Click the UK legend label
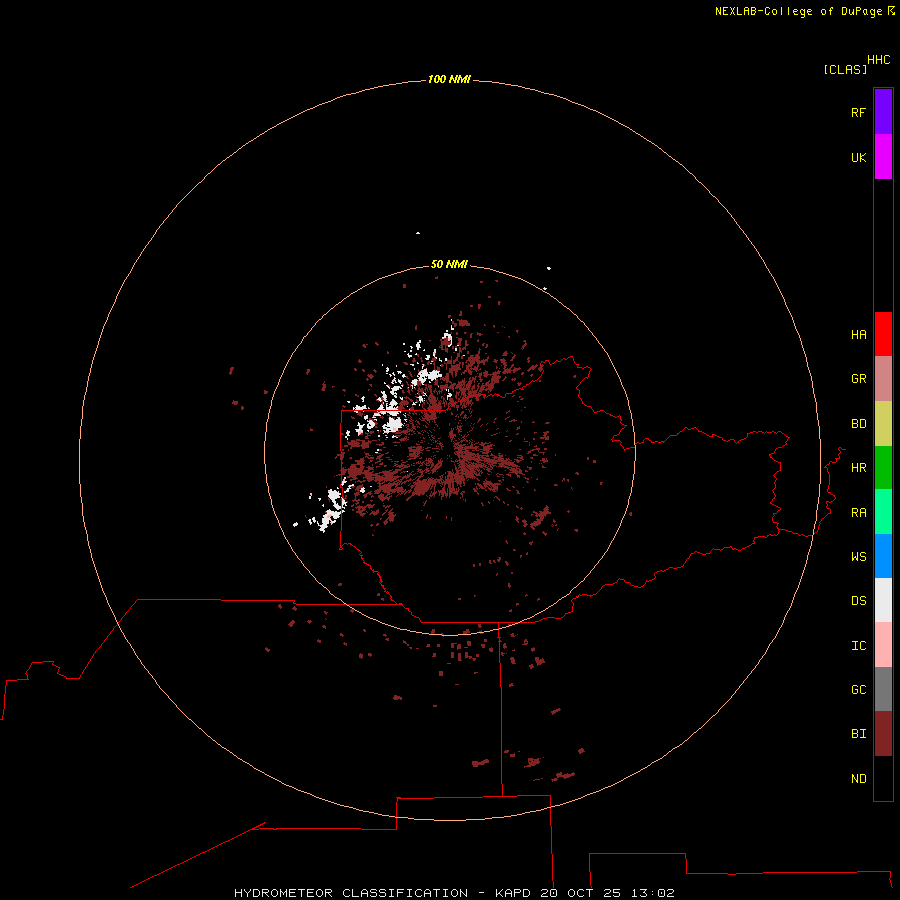This screenshot has width=900, height=900. (x=858, y=157)
